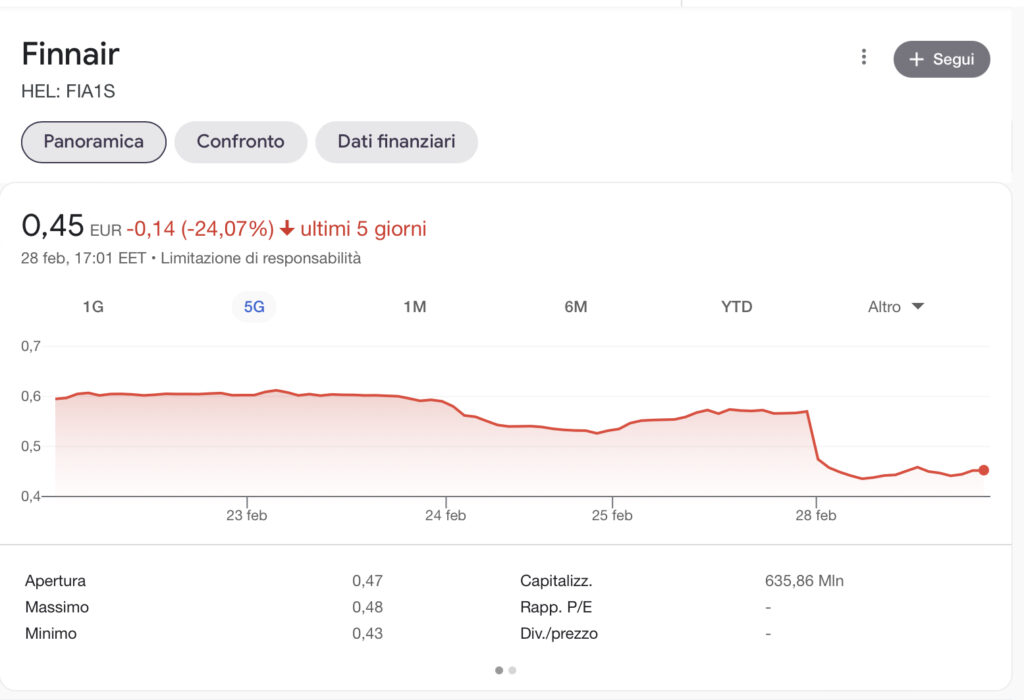Open the three-dot more options menu

pos(863,57)
